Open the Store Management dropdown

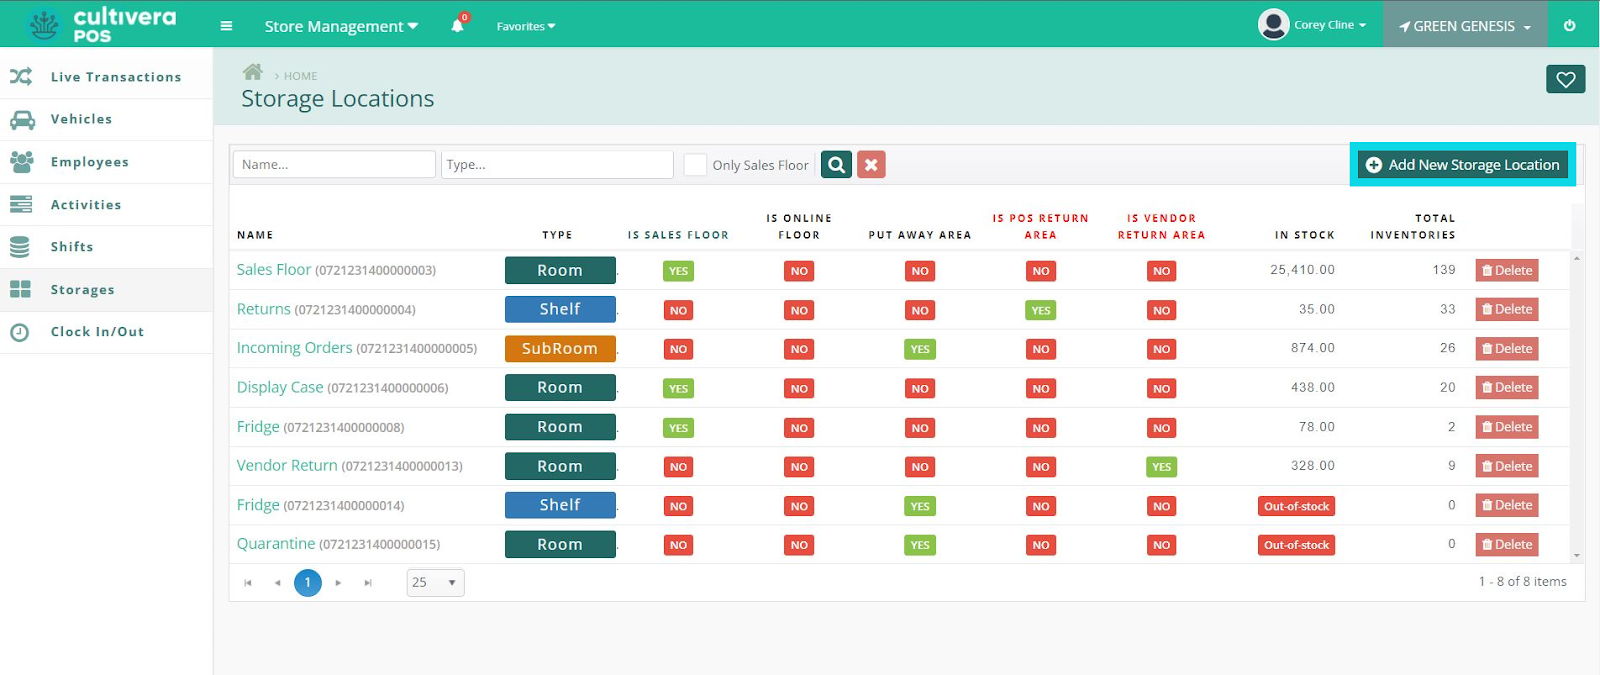tap(341, 26)
